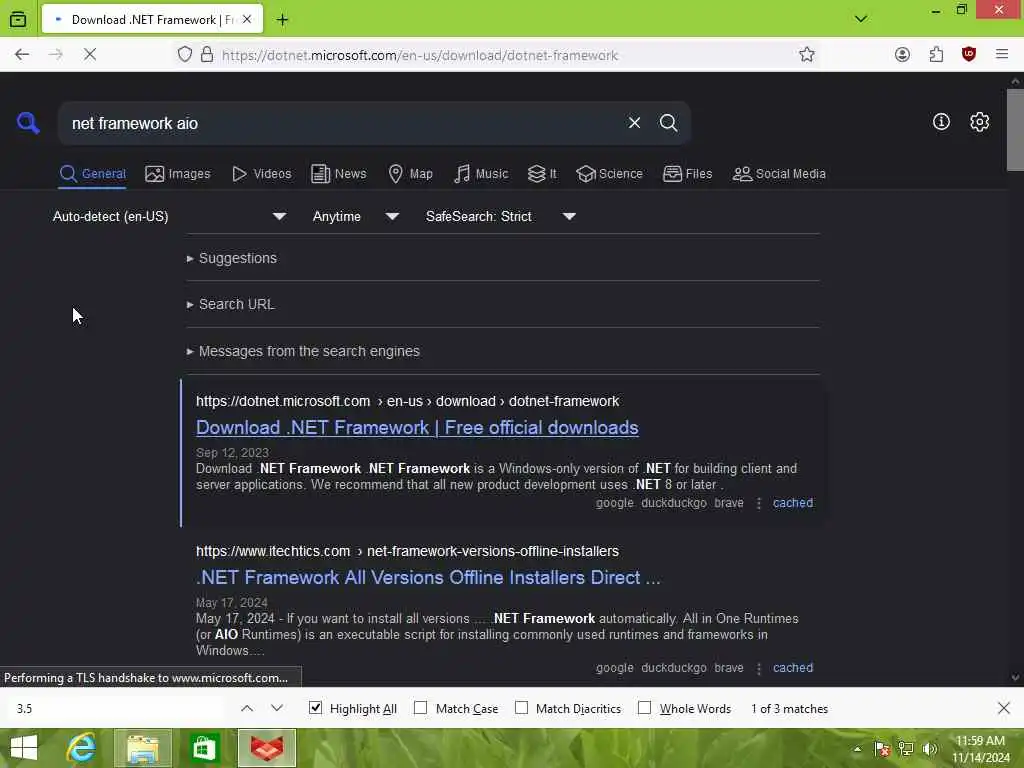Enable Match Case checkbox
The image size is (1024, 768).
(x=421, y=708)
